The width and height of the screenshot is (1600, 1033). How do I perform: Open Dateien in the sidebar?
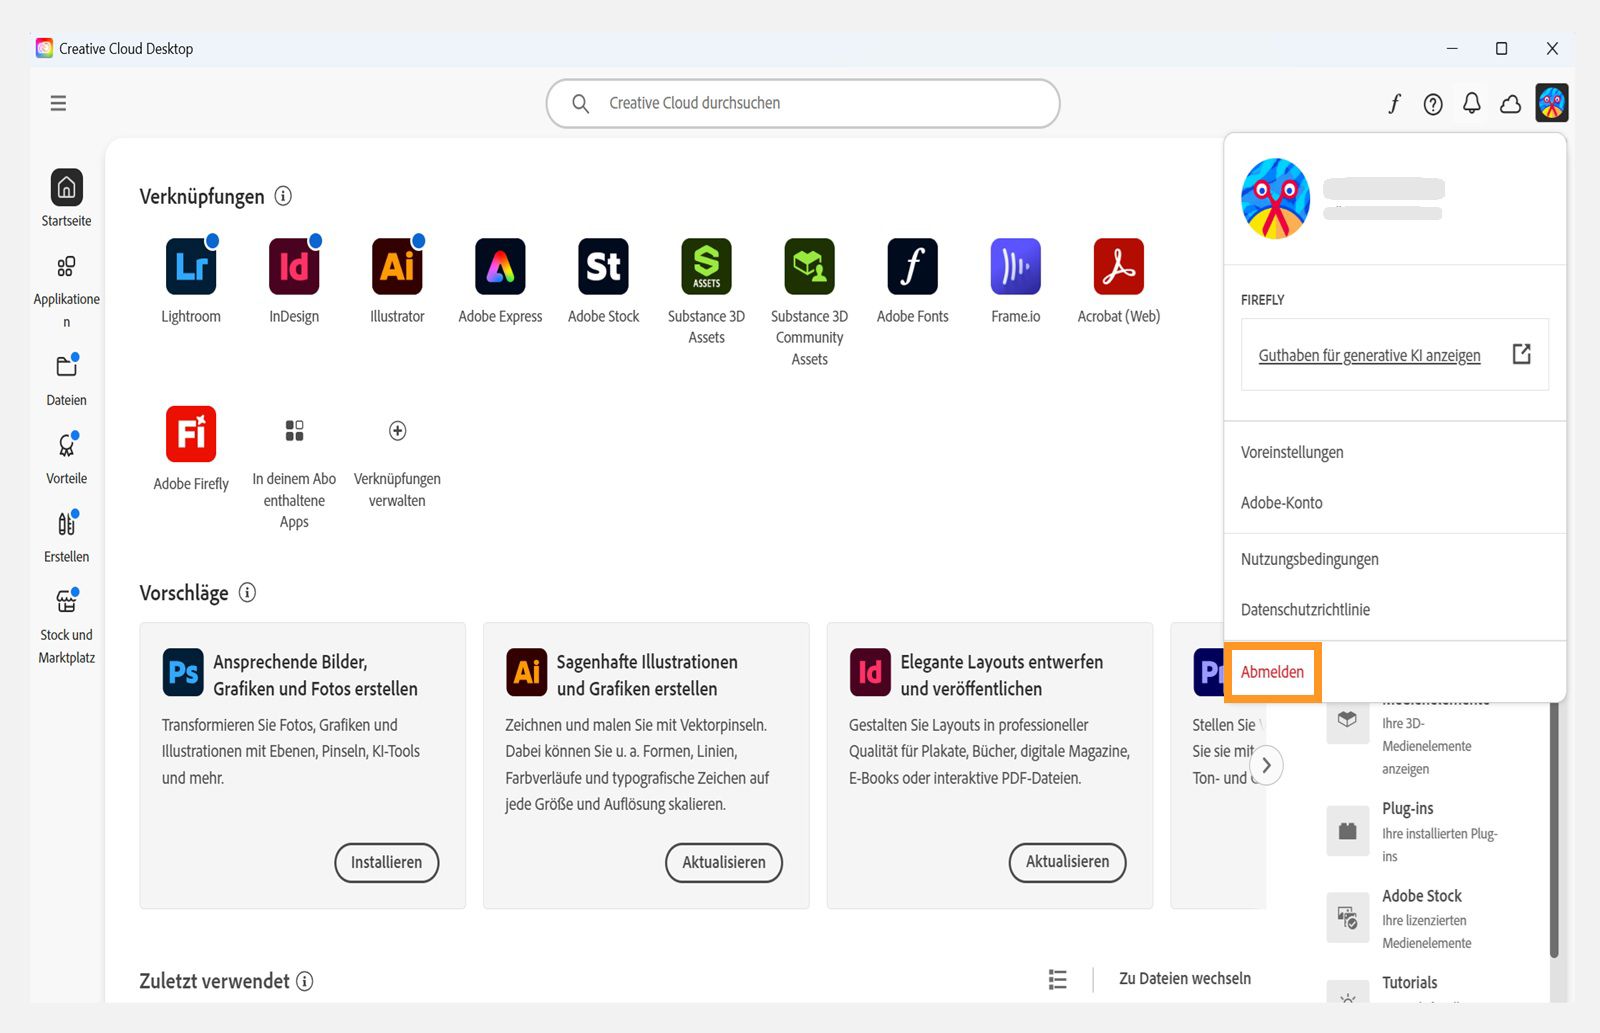pos(66,379)
